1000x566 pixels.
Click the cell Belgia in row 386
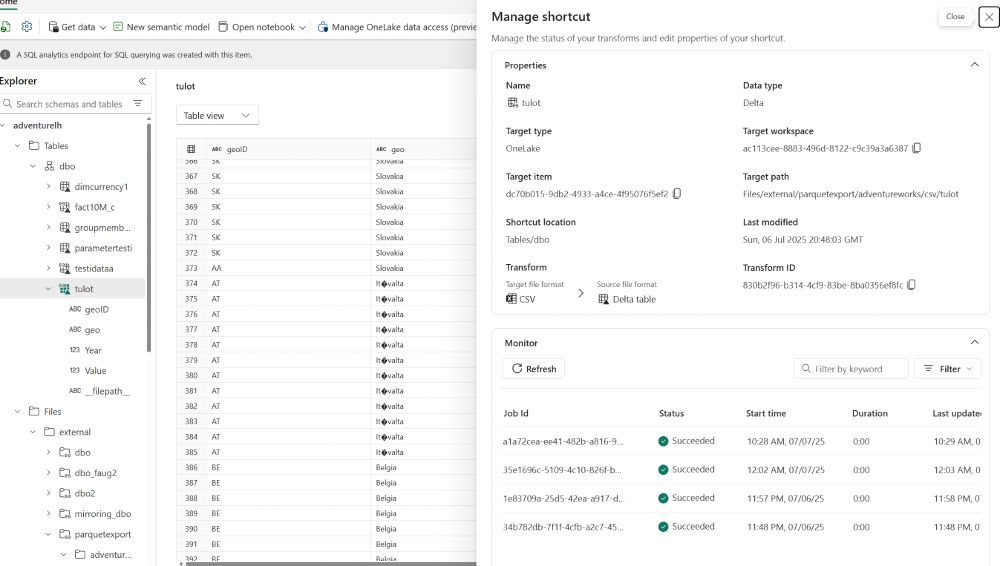pos(386,468)
